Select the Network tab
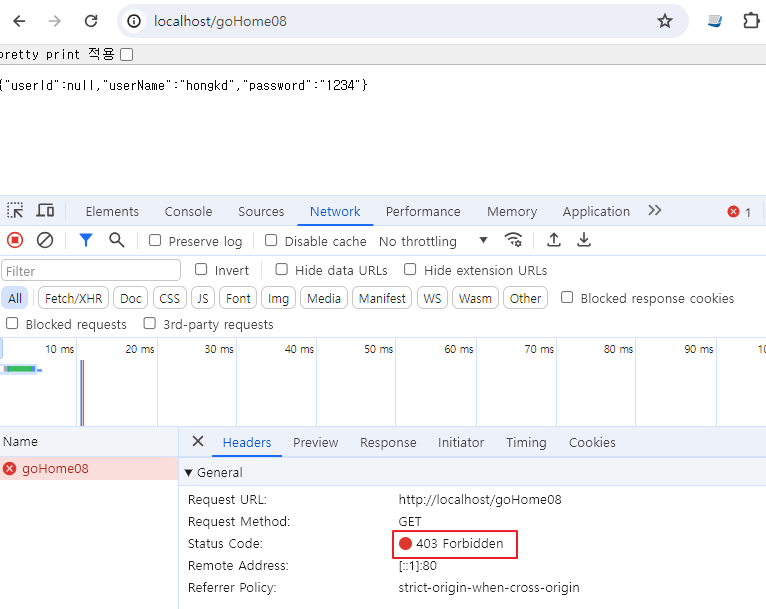 click(335, 211)
